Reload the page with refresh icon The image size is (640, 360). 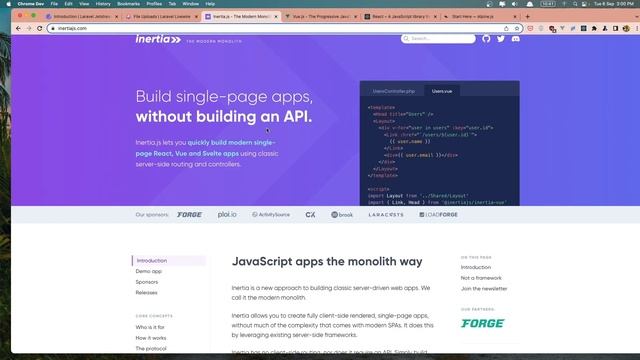tap(40, 28)
